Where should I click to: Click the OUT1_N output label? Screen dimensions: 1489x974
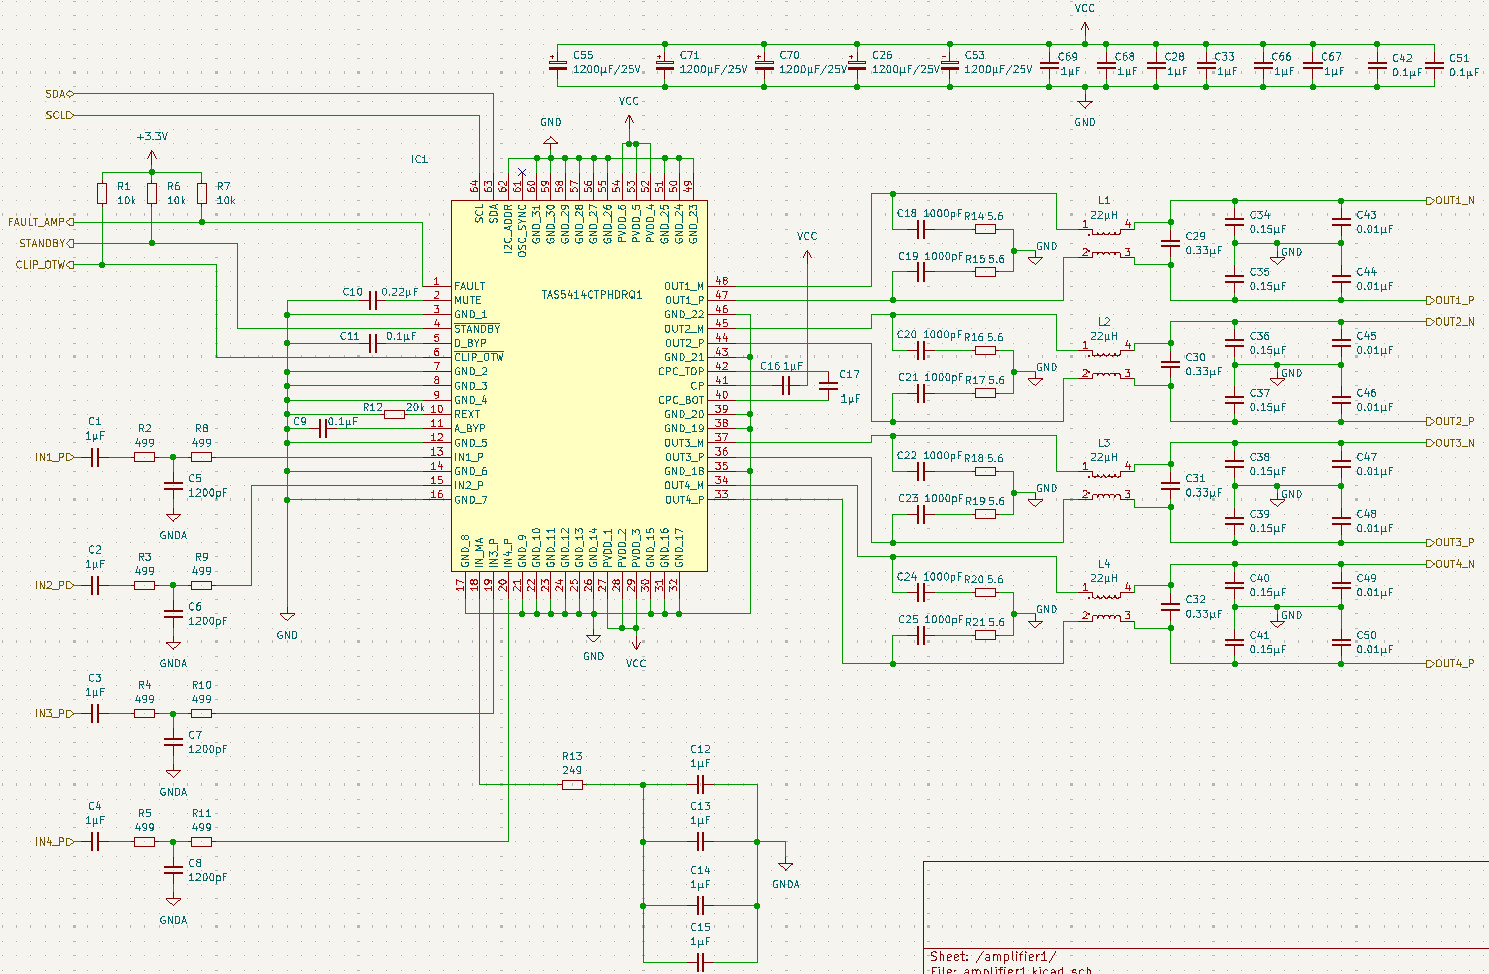[x=1450, y=200]
